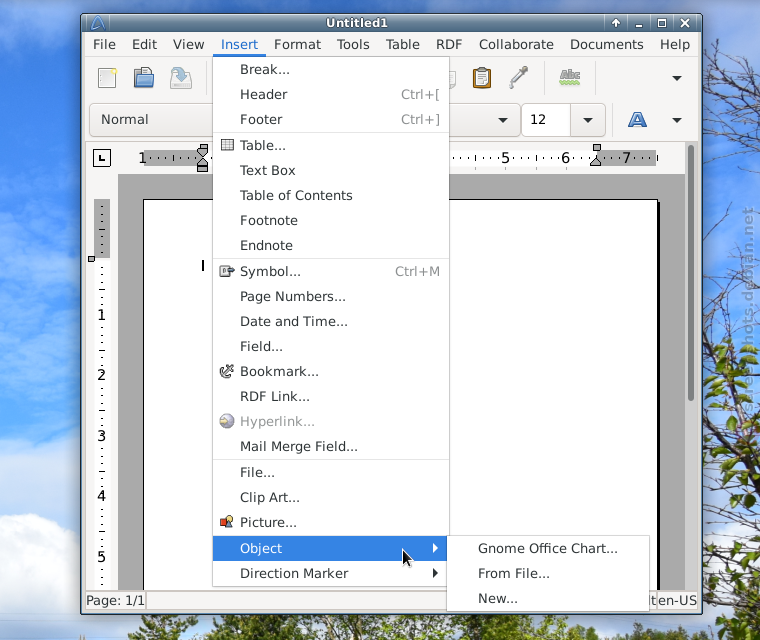Image resolution: width=760 pixels, height=640 pixels.
Task: Click the New document toolbar icon
Action: coord(107,78)
